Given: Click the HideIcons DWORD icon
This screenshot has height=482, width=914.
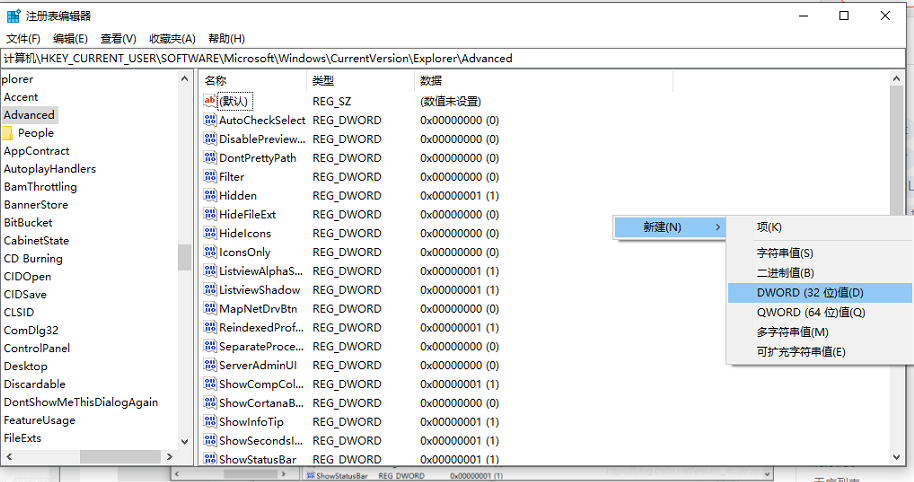Looking at the screenshot, I should tap(210, 233).
